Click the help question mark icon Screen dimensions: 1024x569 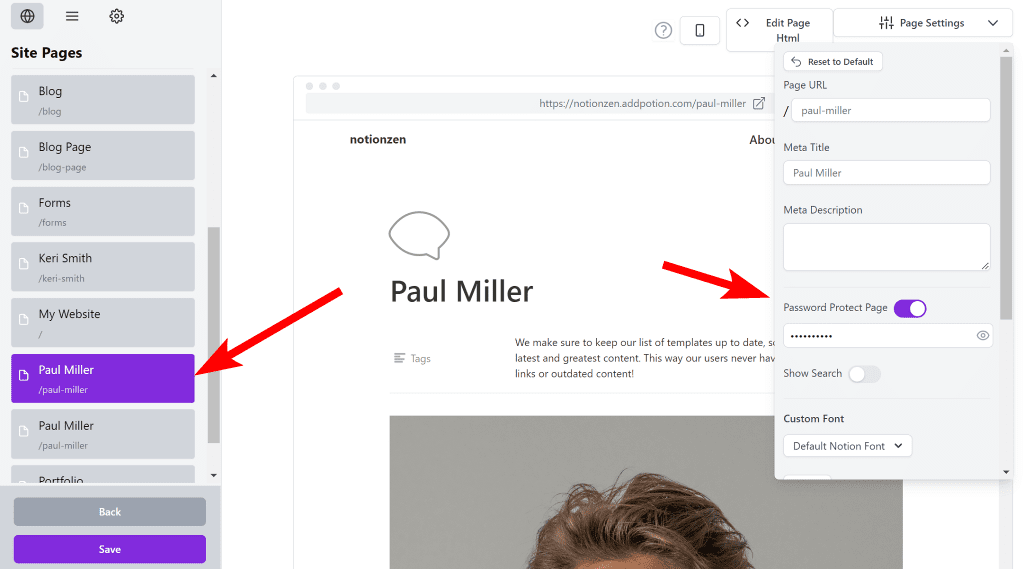(663, 30)
